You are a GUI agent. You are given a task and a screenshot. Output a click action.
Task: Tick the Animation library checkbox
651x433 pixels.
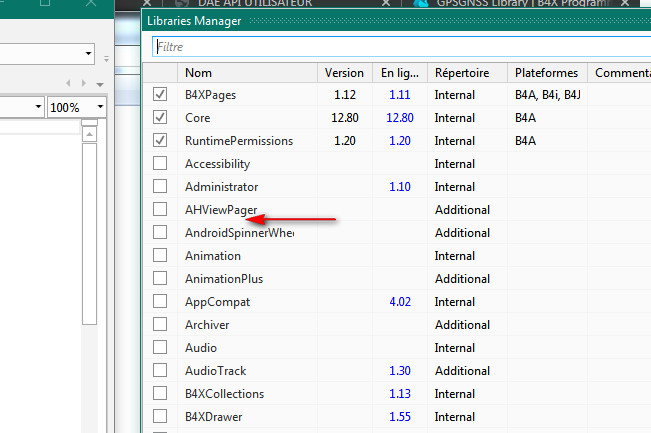coord(160,255)
